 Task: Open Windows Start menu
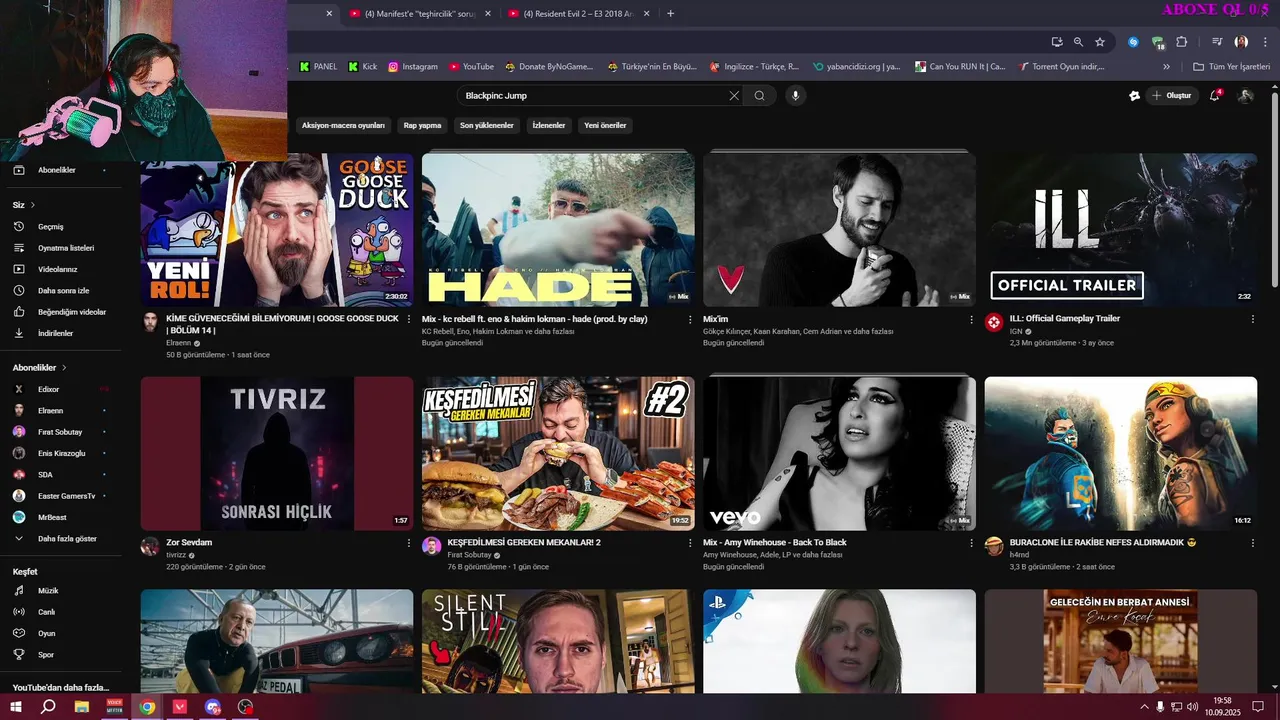(16, 707)
